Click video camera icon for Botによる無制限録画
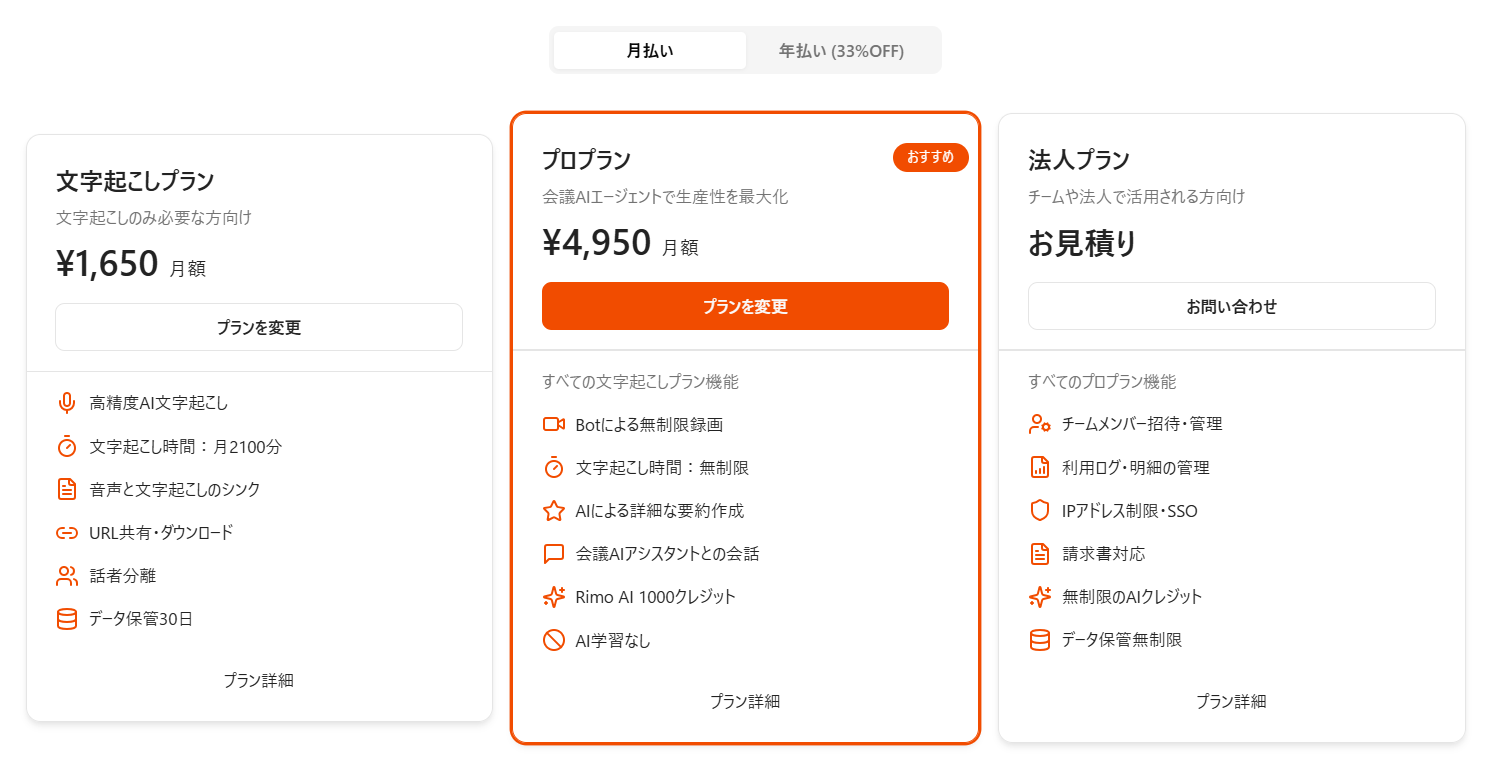This screenshot has width=1492, height=763. point(554,424)
